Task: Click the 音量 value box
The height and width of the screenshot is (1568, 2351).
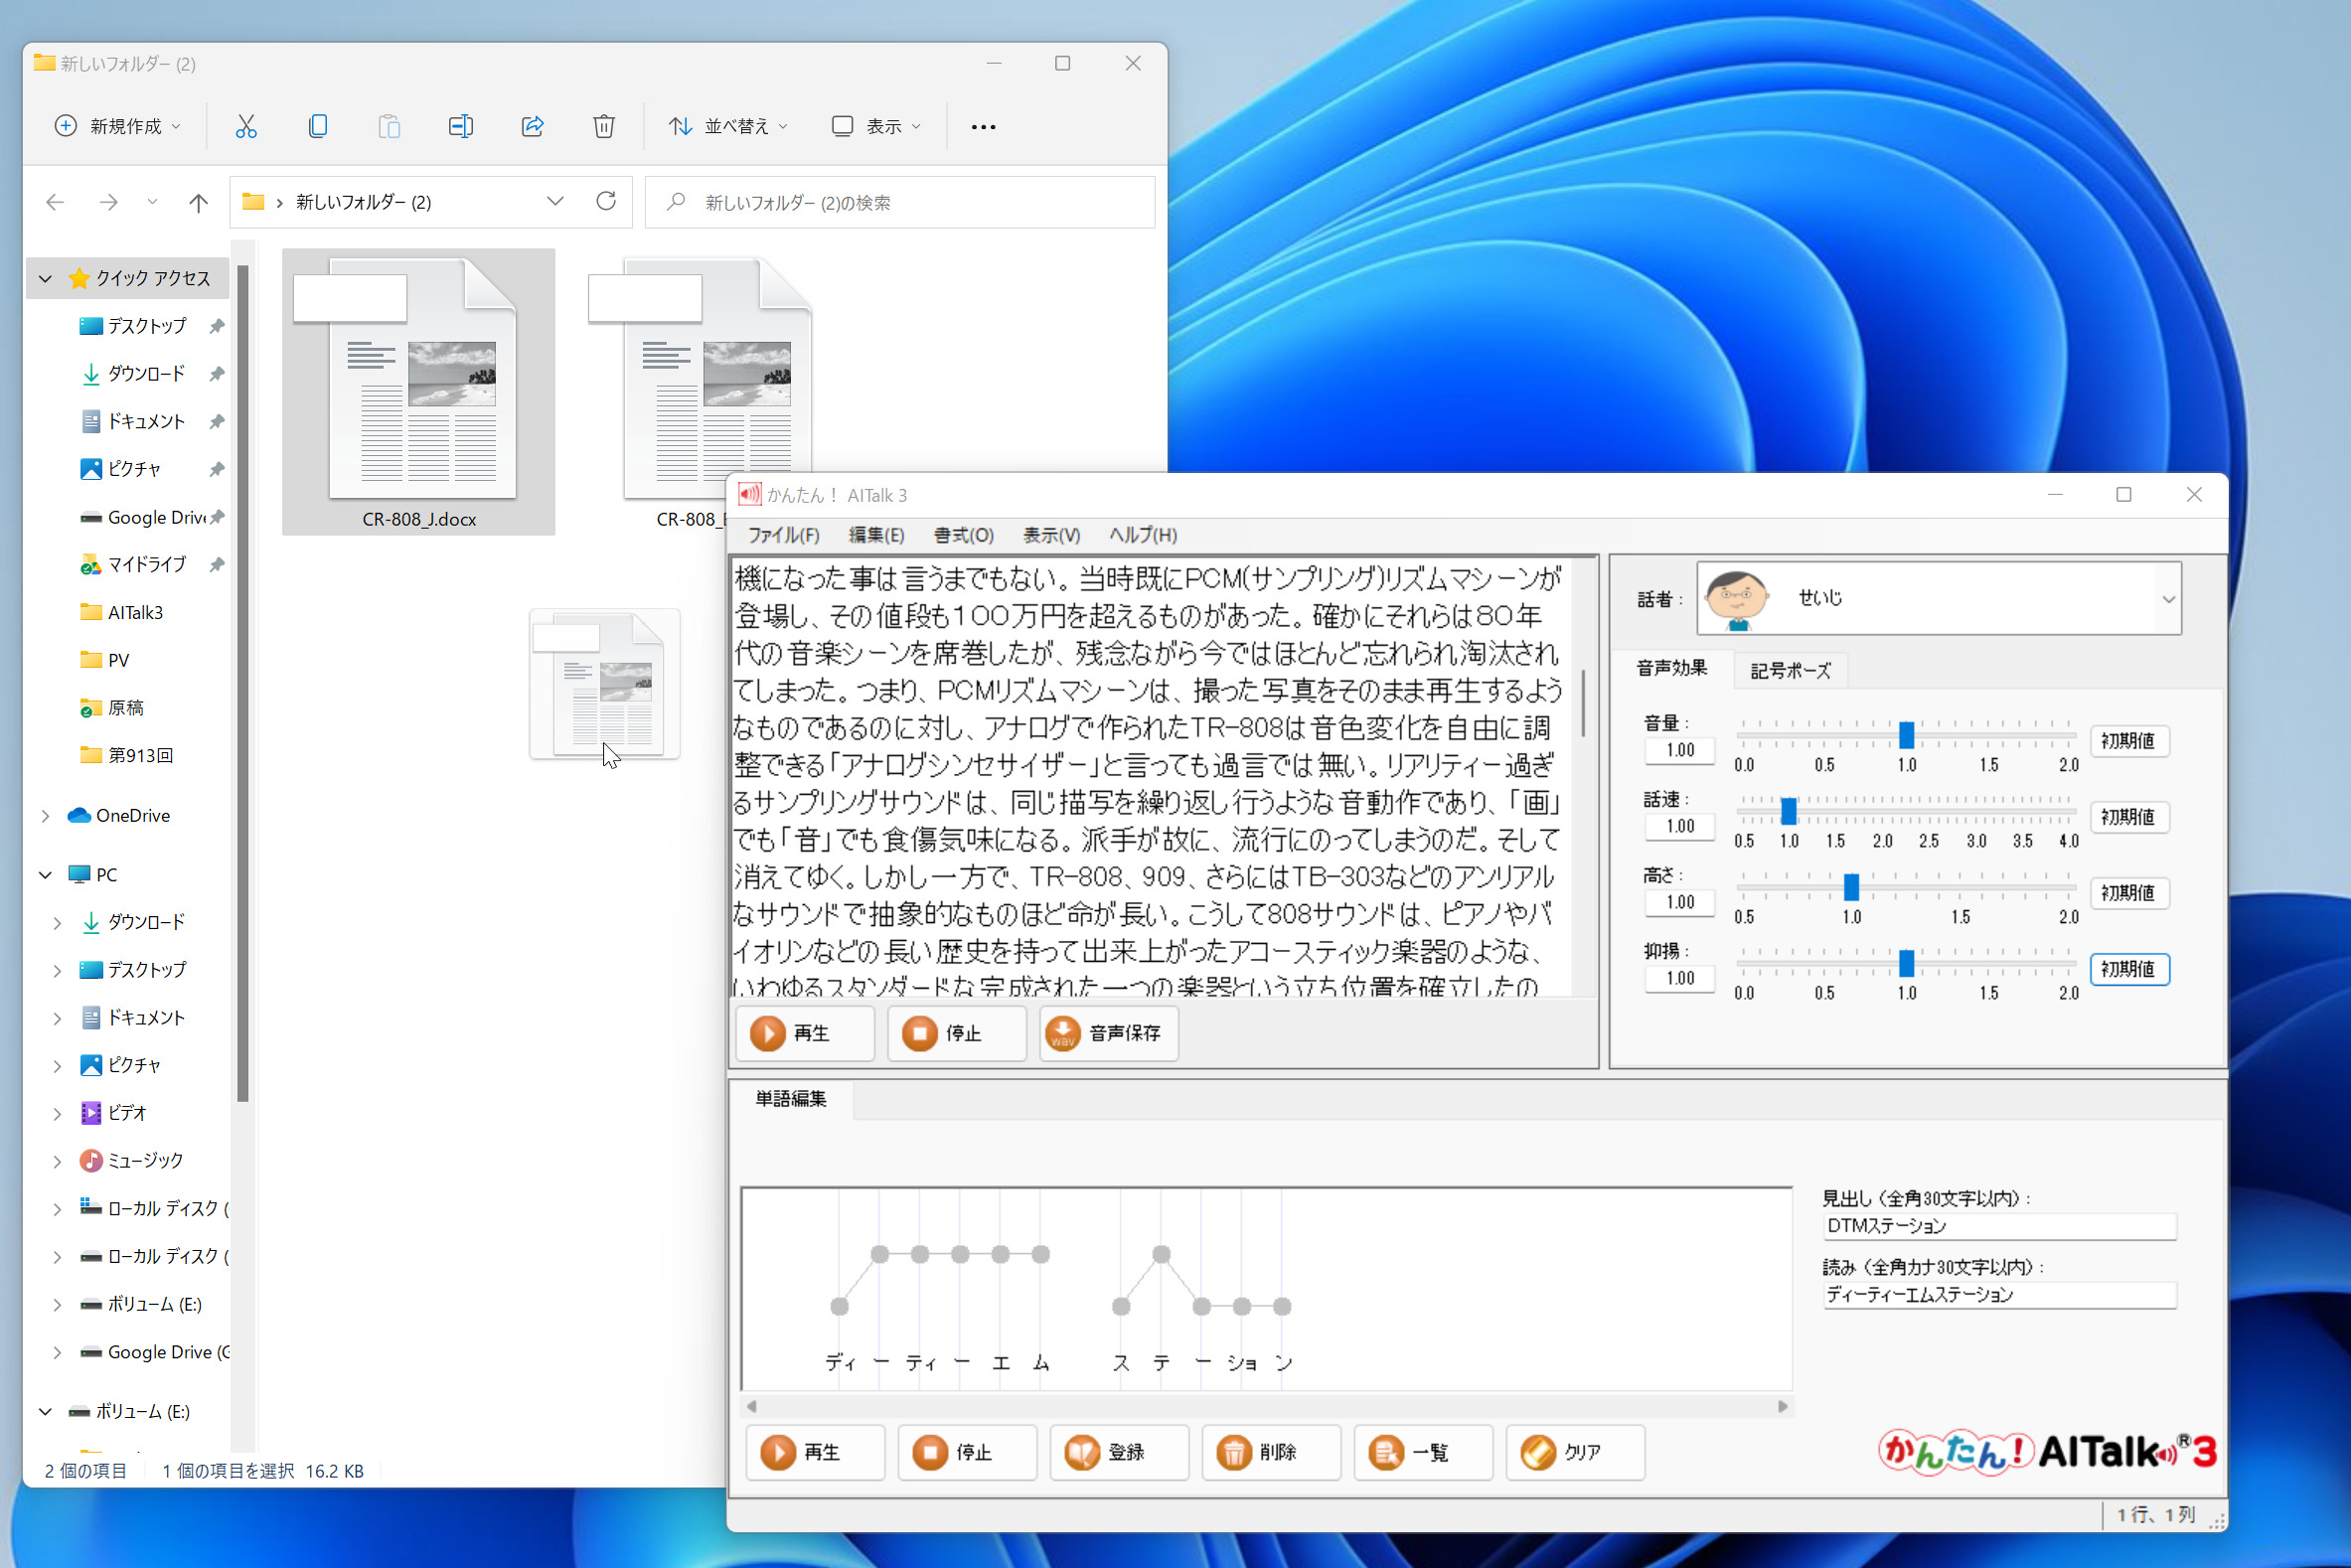Action: click(1680, 750)
